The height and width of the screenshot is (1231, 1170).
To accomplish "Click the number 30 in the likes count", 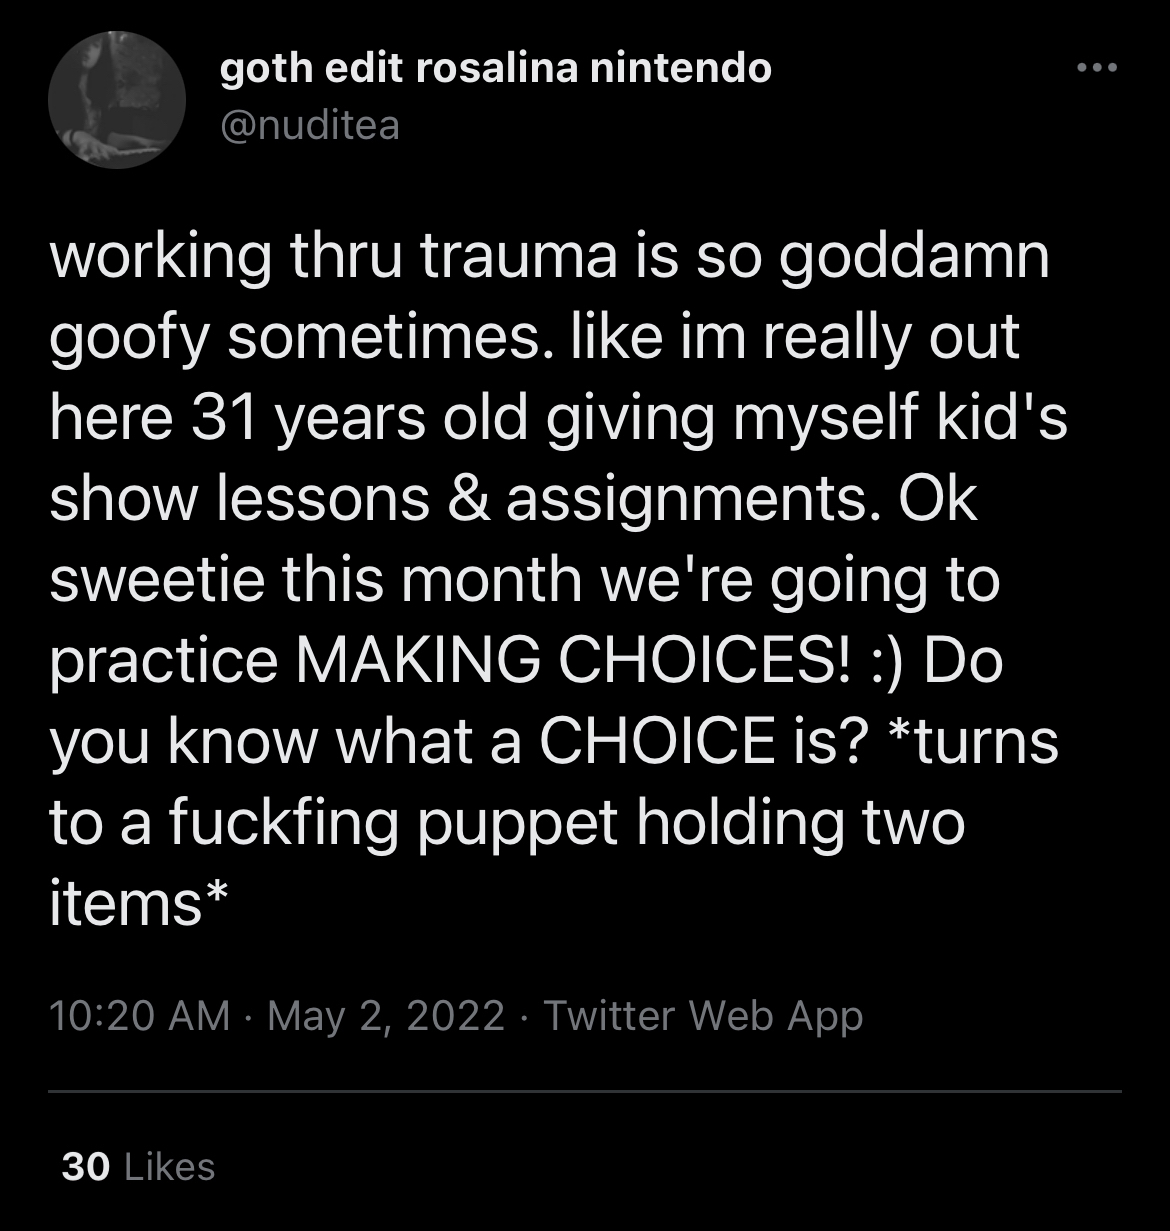I will [x=85, y=1166].
